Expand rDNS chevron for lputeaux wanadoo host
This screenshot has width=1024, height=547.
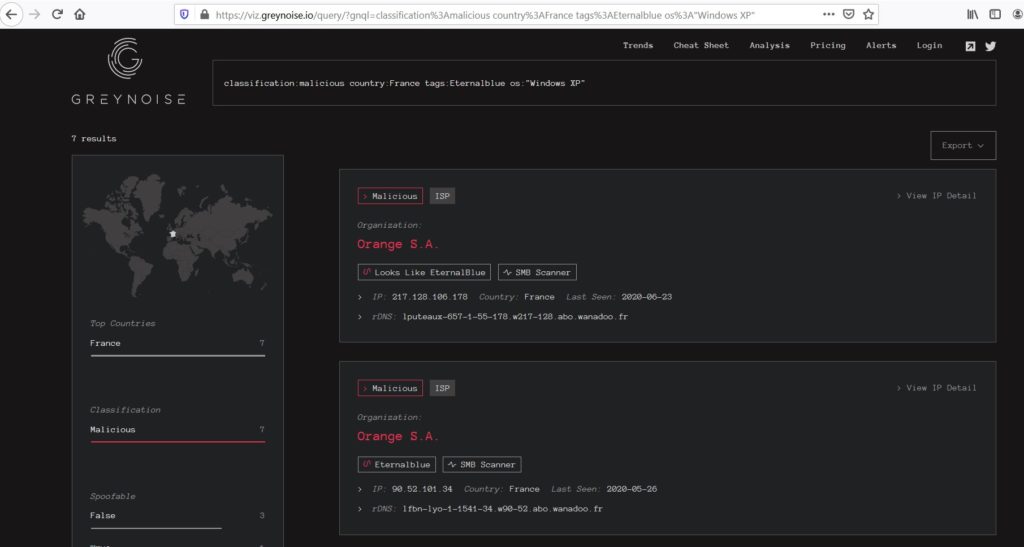(x=360, y=317)
